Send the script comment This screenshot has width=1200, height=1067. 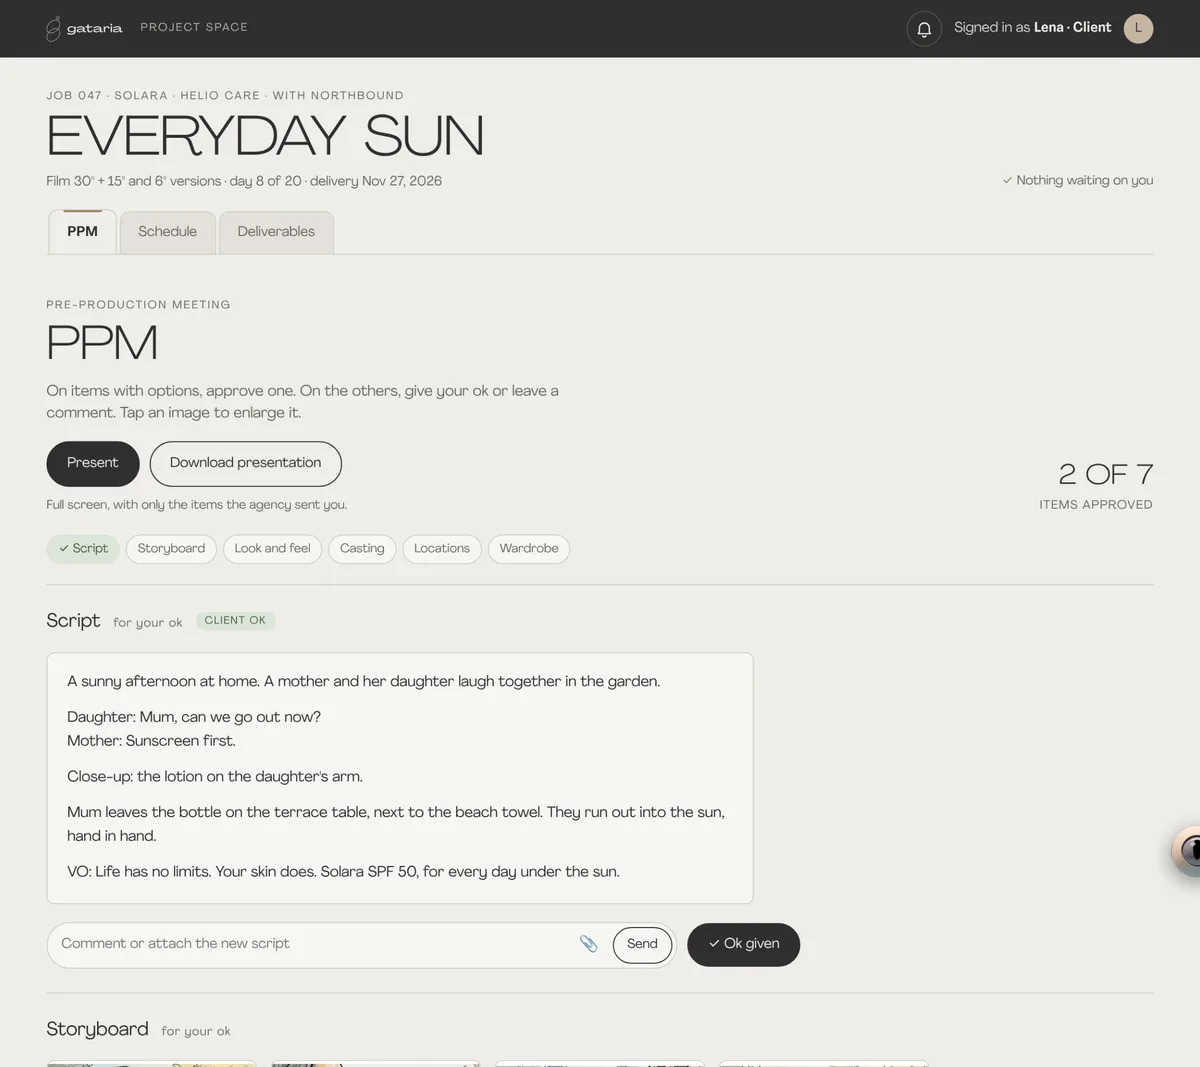click(x=642, y=944)
